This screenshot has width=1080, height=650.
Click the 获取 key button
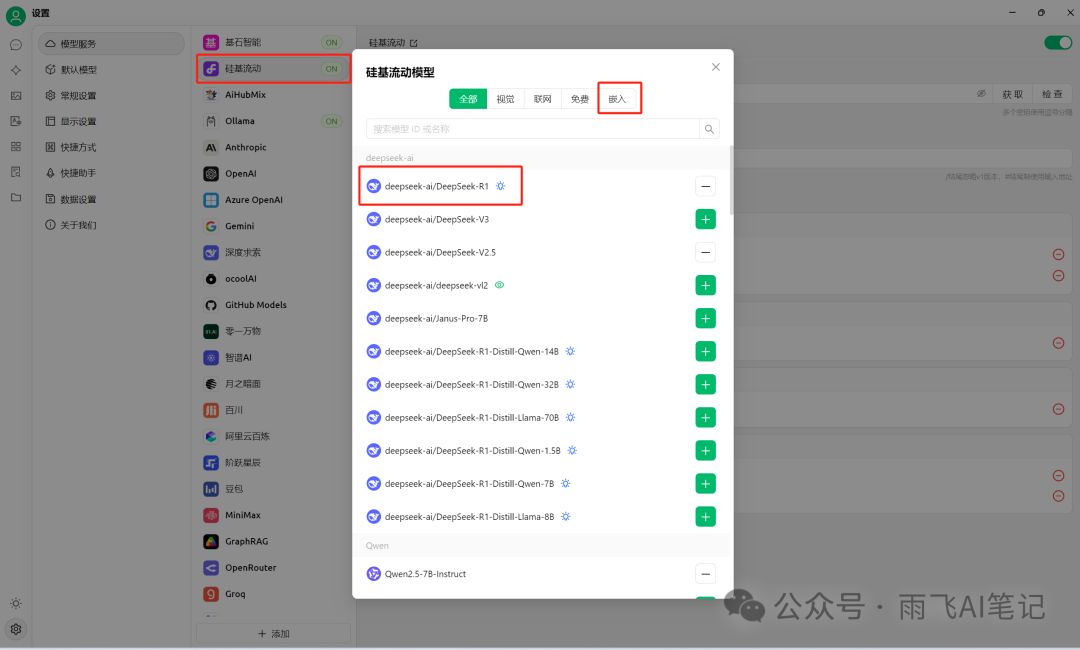point(1012,94)
